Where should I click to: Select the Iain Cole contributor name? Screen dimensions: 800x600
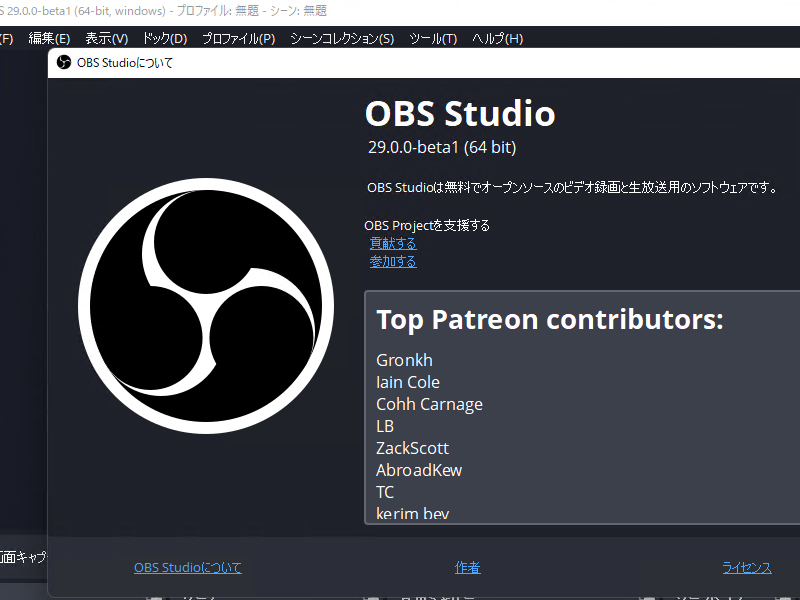(x=408, y=382)
